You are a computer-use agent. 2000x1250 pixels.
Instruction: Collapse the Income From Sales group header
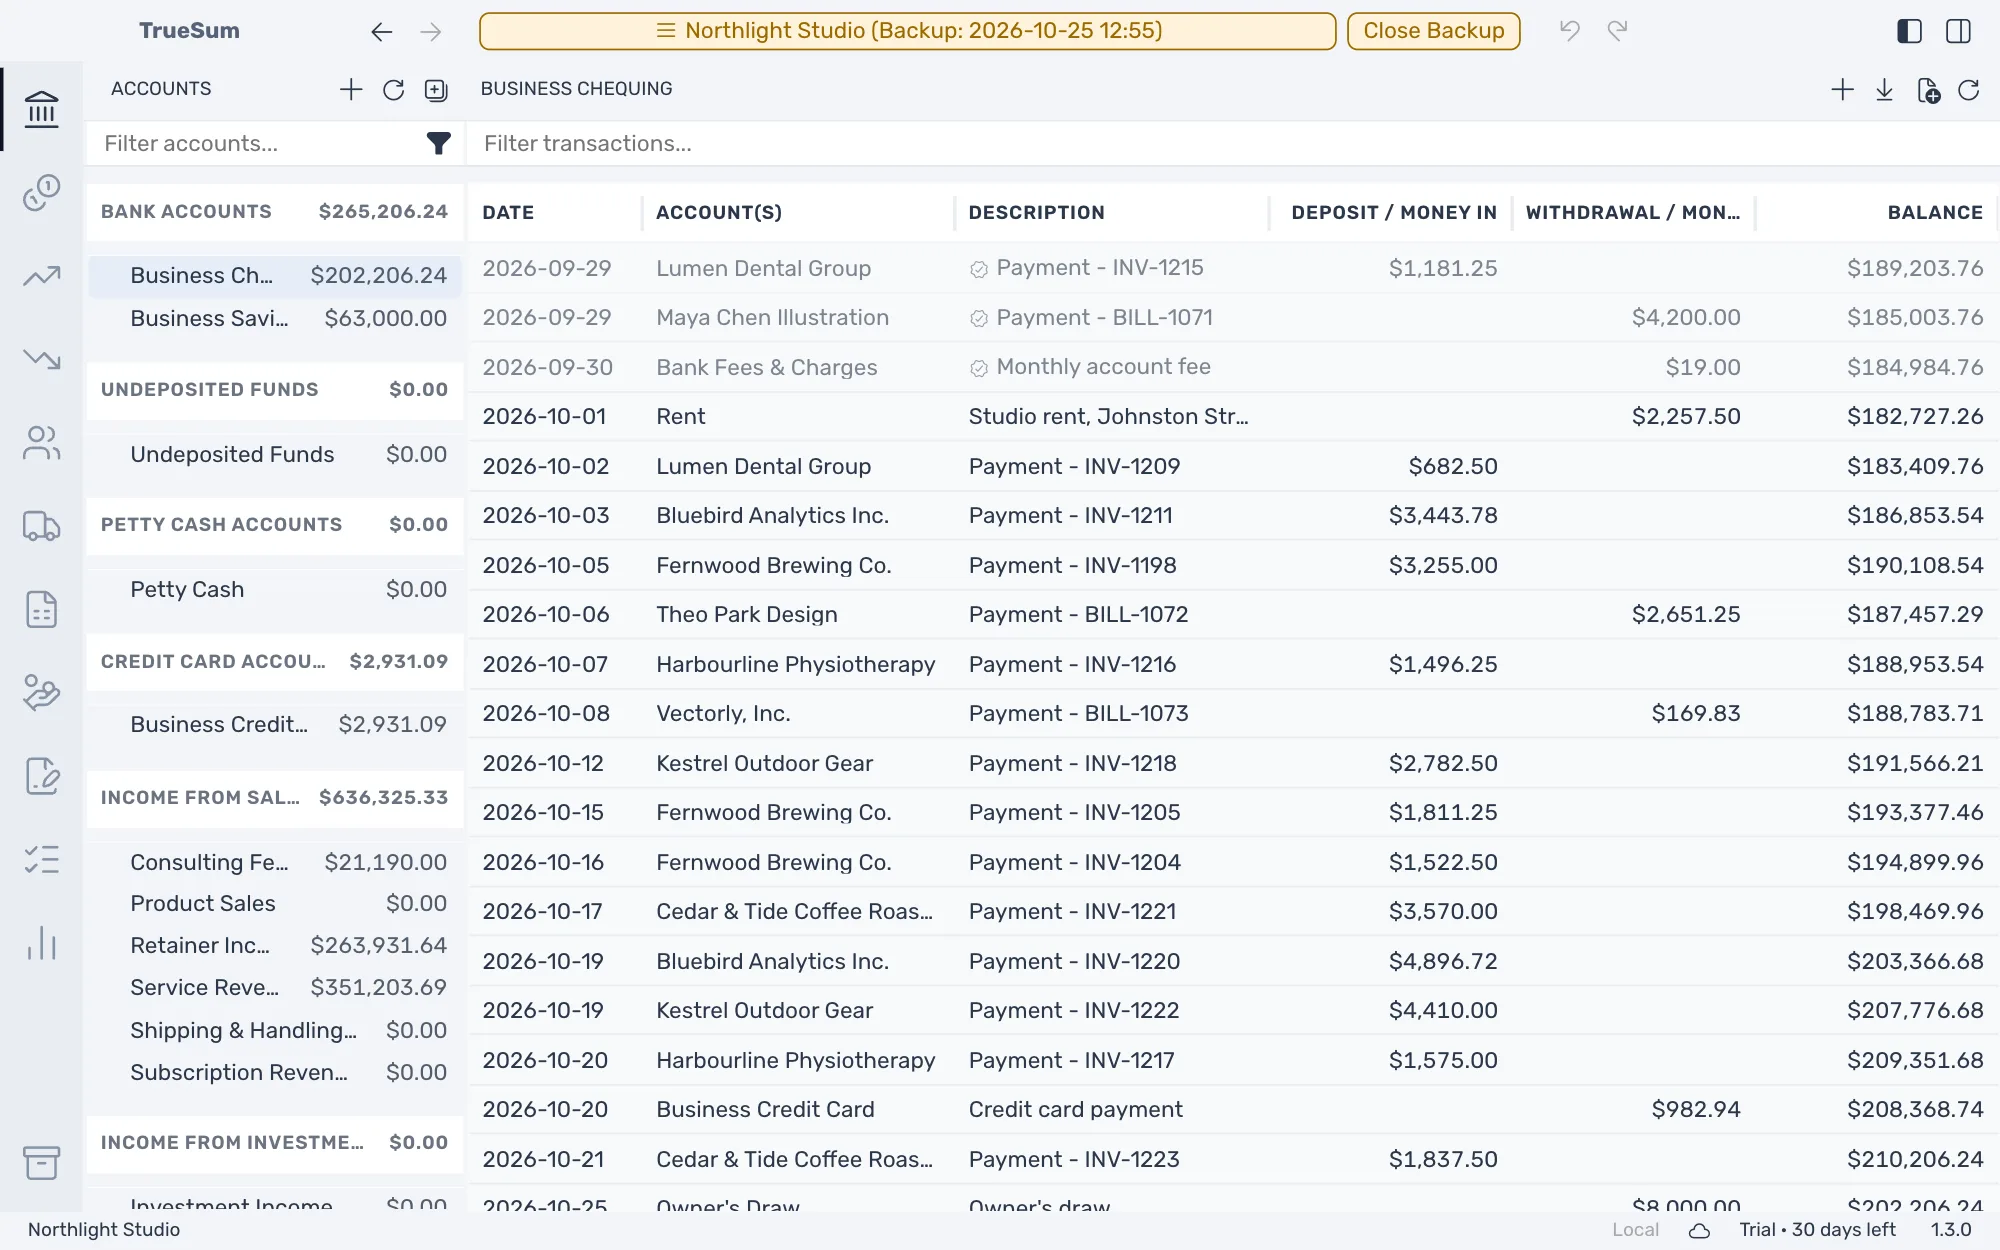click(274, 798)
